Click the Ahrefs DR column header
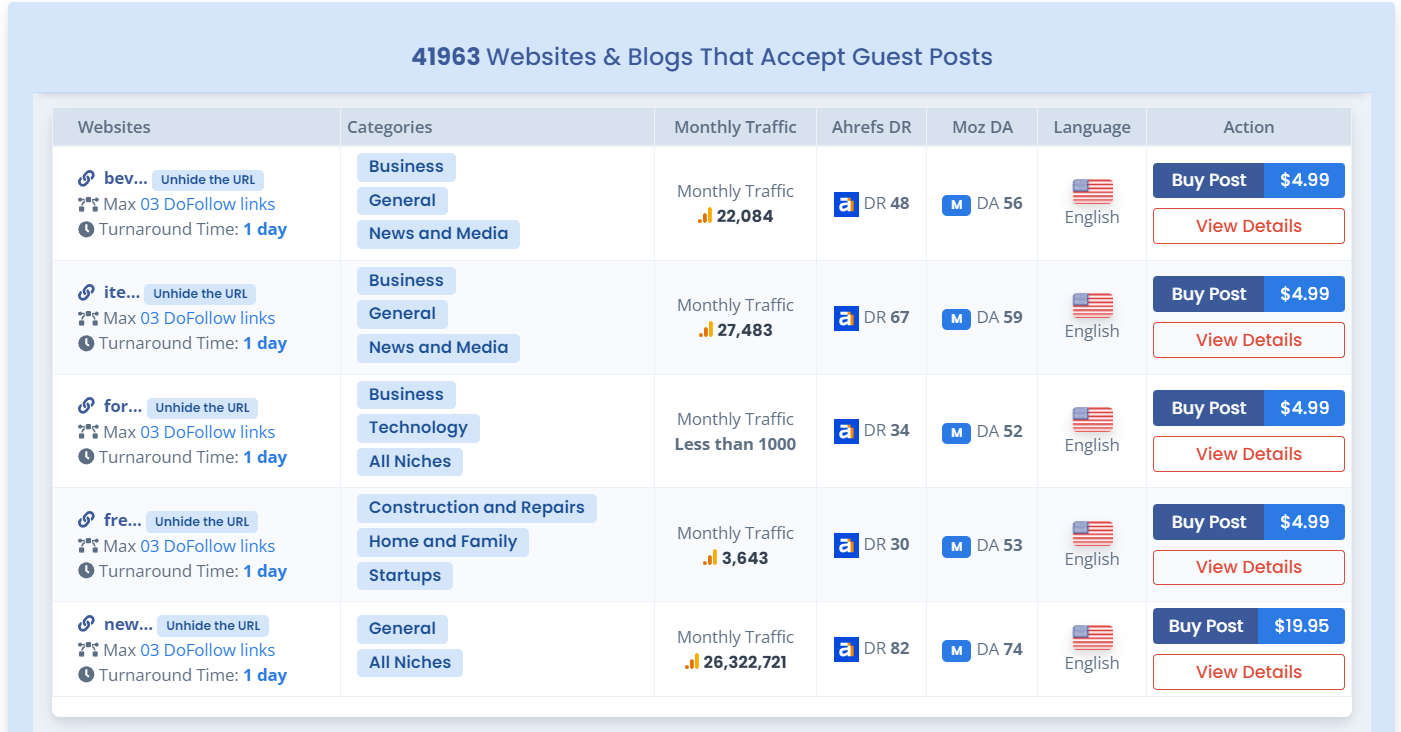 point(872,127)
